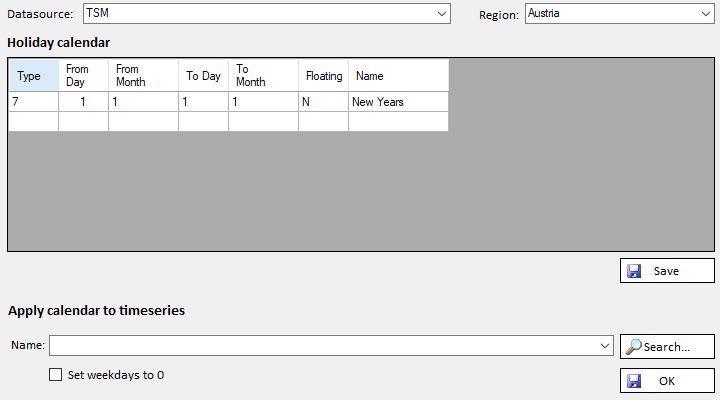Expand the timeseries Name dropdown
Image resolution: width=720 pixels, height=400 pixels.
point(604,346)
